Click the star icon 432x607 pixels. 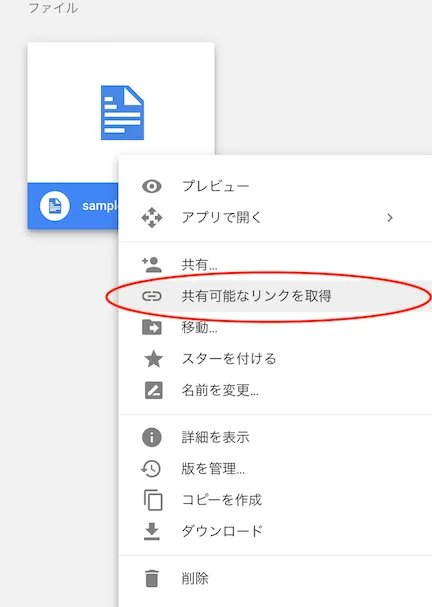(153, 358)
